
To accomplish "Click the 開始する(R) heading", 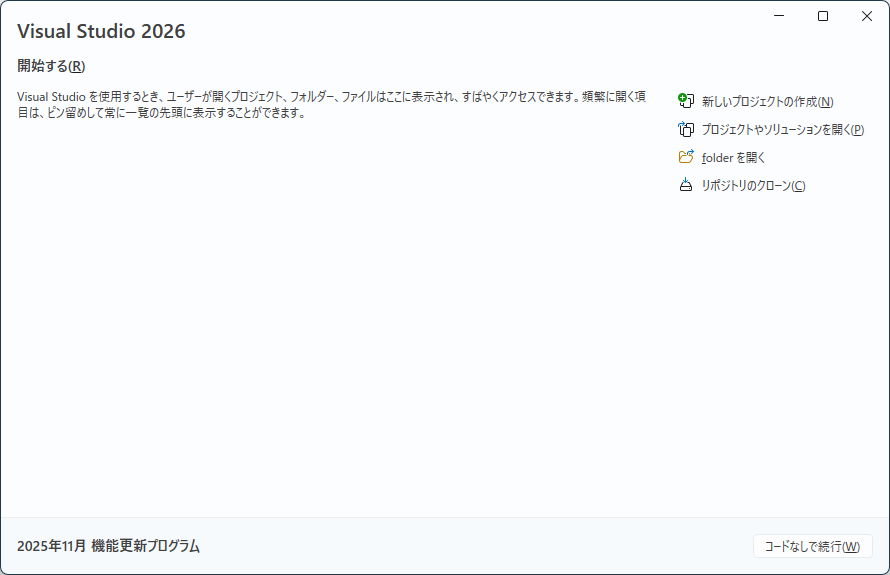I will pyautogui.click(x=51, y=66).
